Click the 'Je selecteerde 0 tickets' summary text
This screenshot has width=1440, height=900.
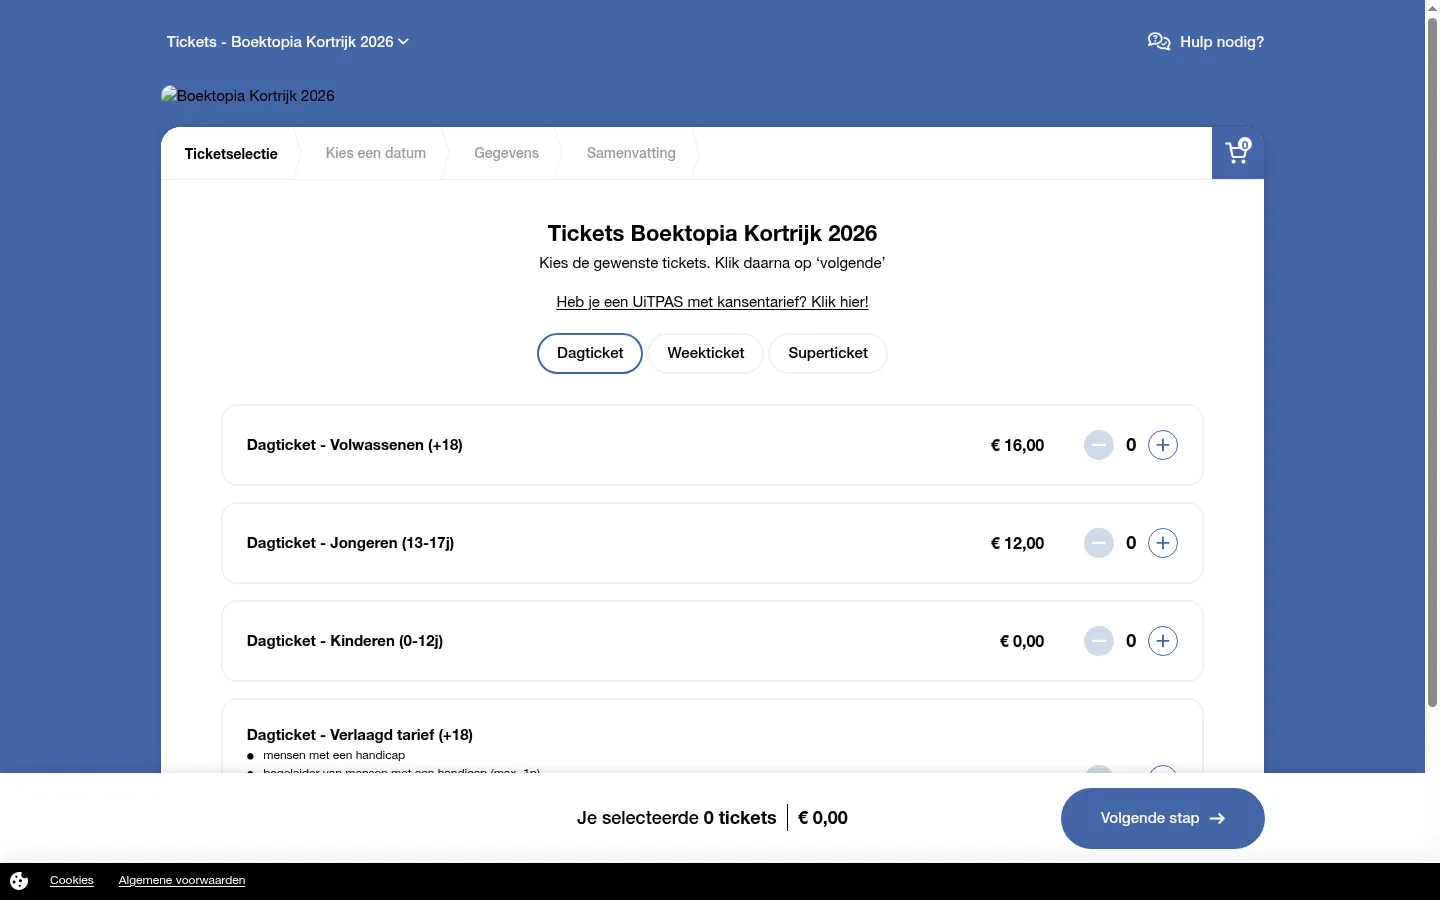[x=676, y=818]
